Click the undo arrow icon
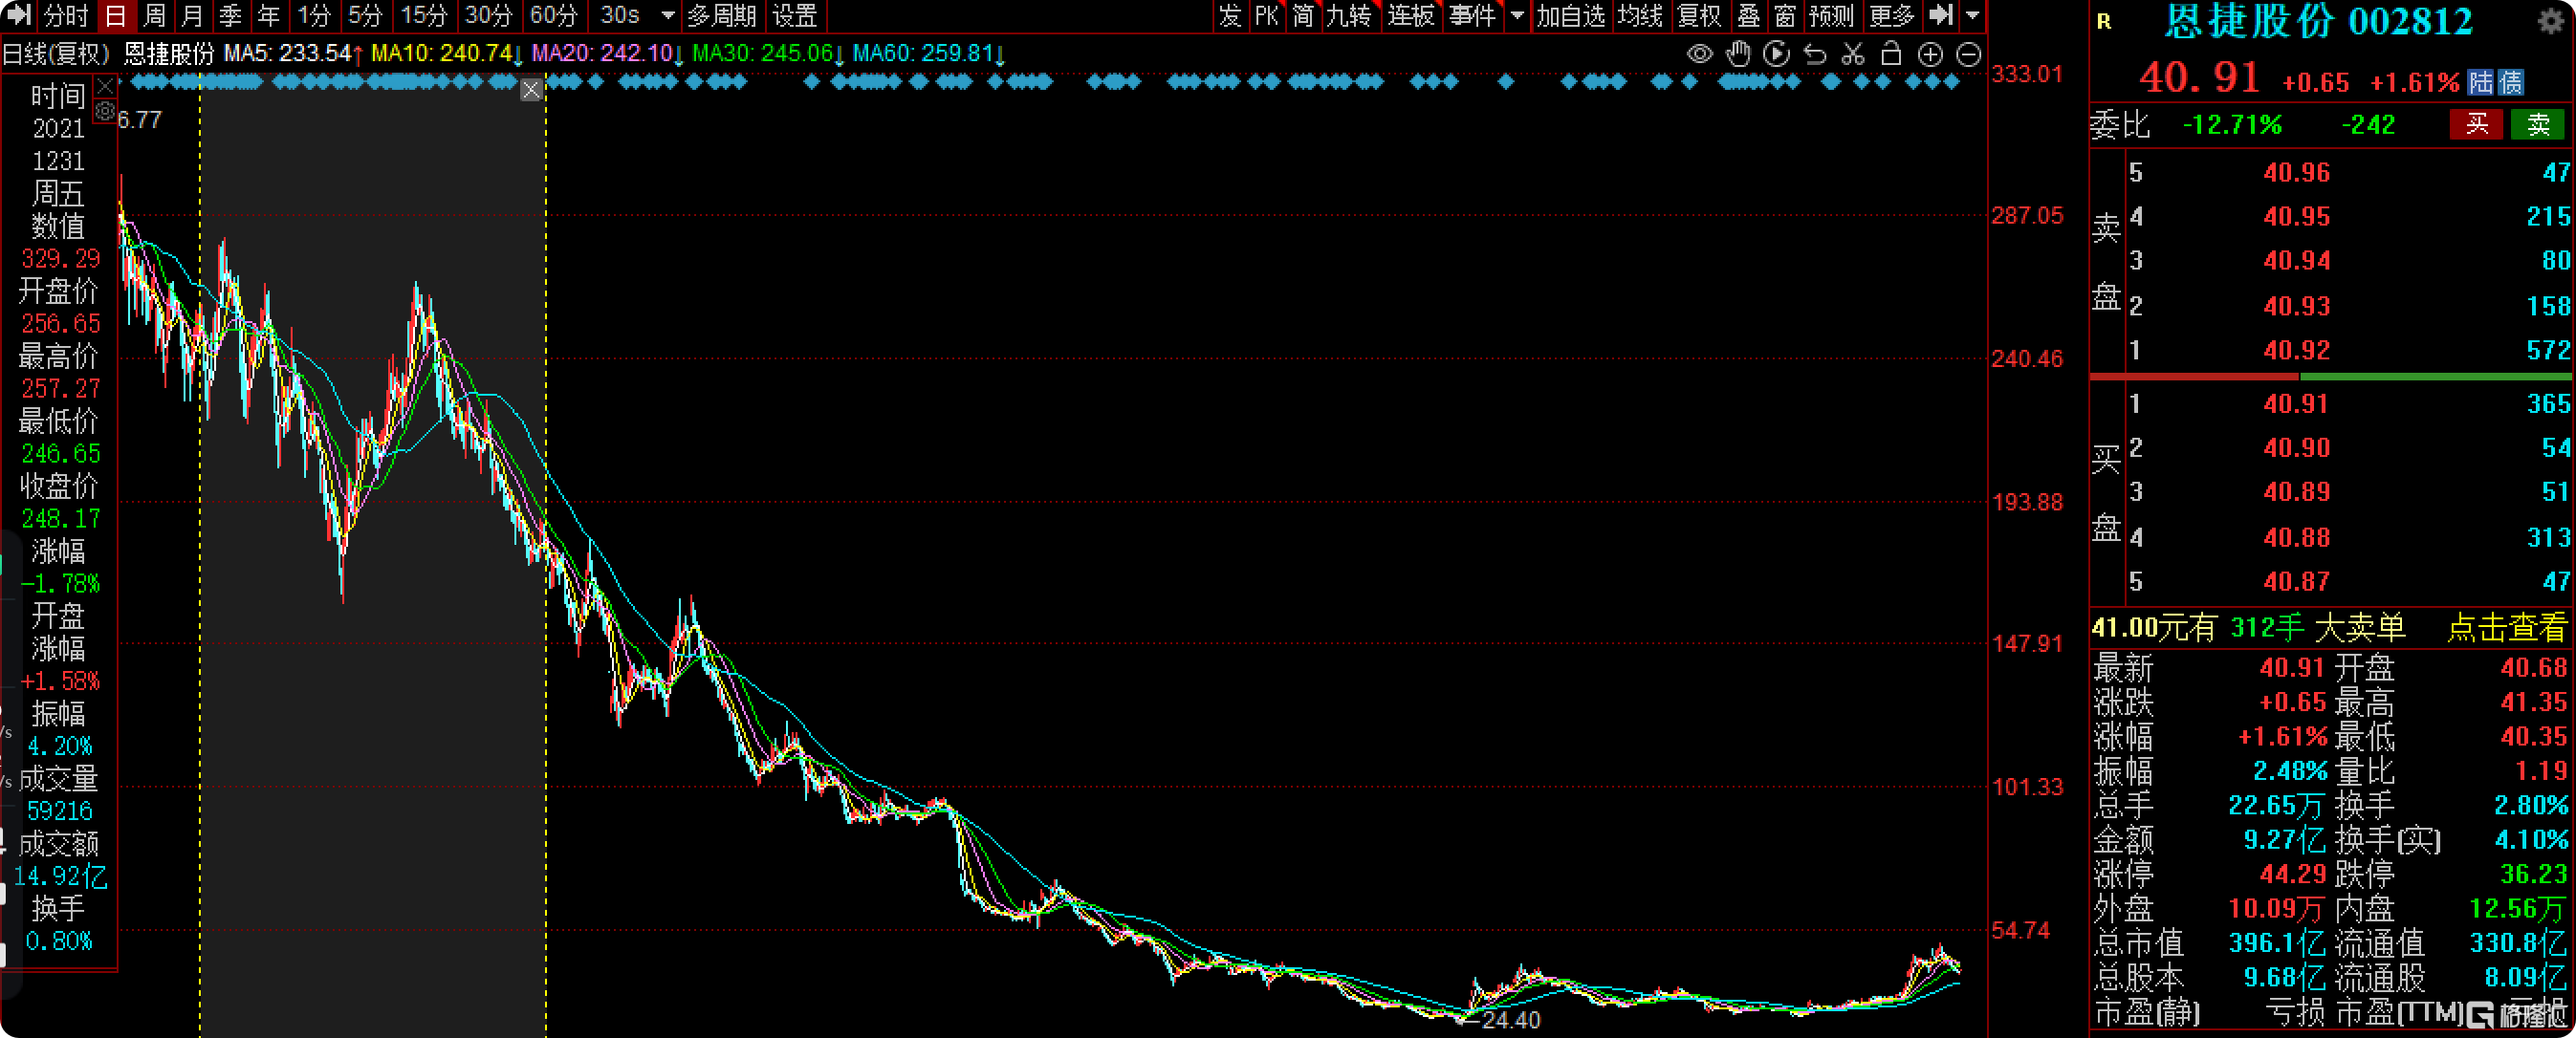 pyautogui.click(x=1814, y=54)
